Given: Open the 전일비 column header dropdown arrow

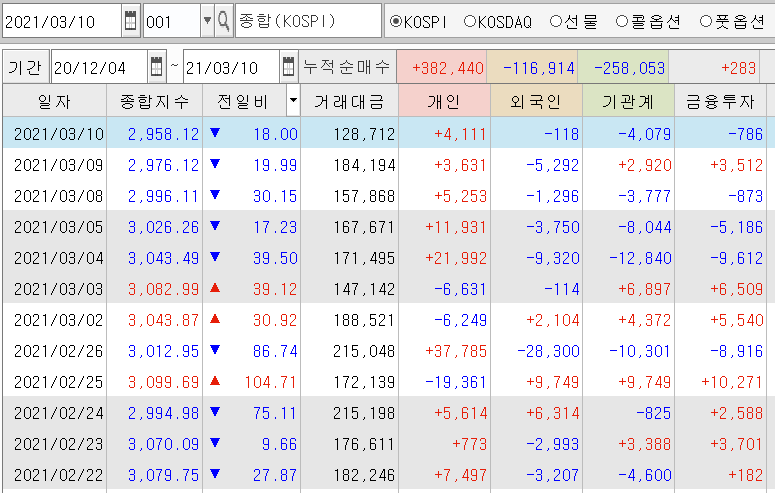Looking at the screenshot, I should coord(293,100).
